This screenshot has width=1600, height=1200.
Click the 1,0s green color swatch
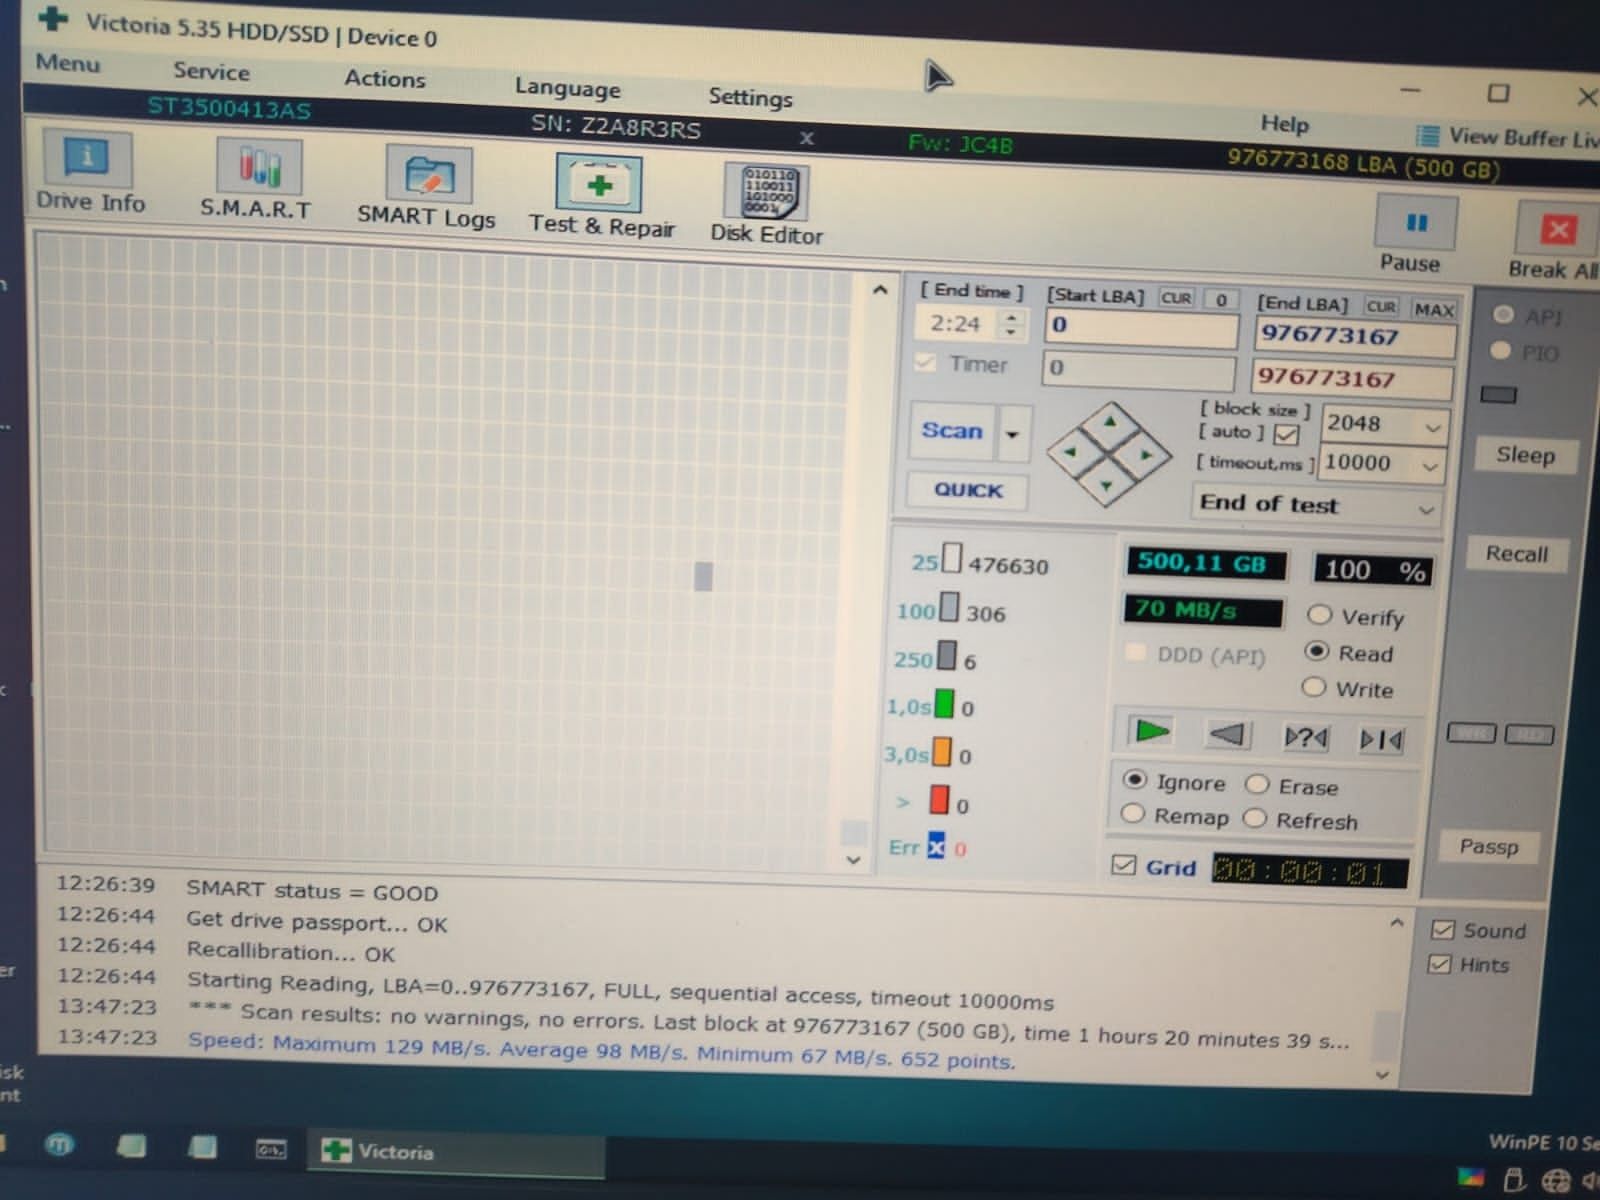943,705
